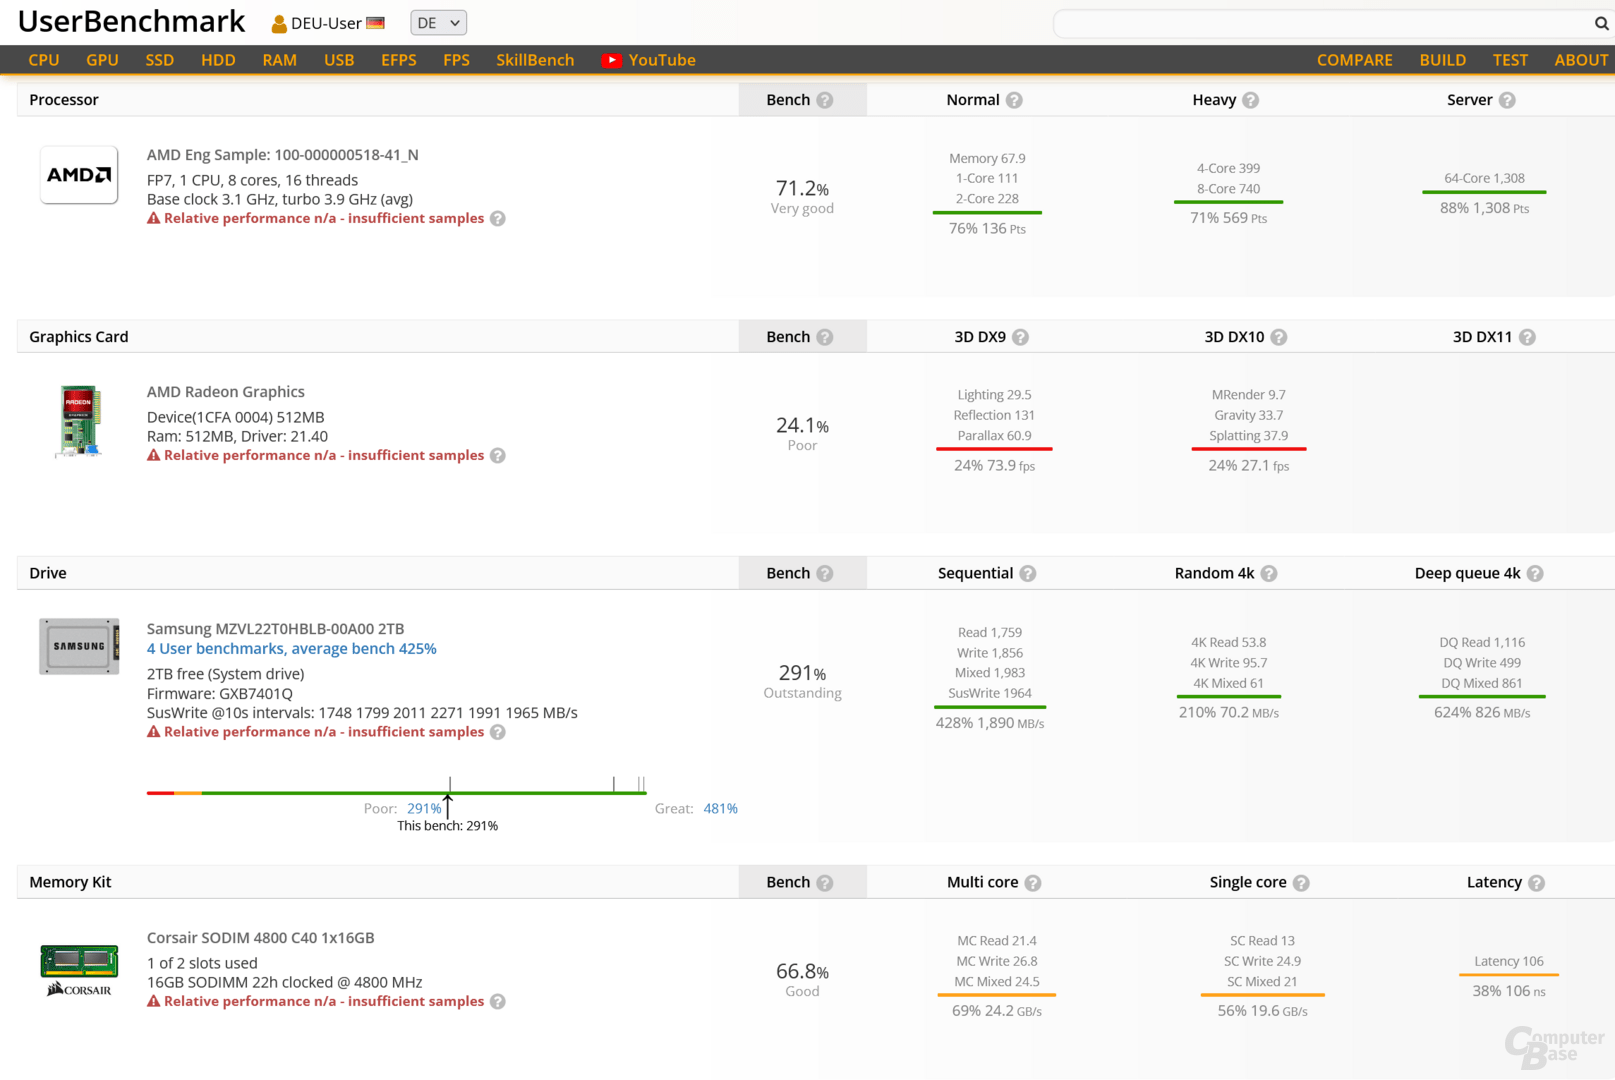Click the AMD logo thumbnail

(x=79, y=175)
